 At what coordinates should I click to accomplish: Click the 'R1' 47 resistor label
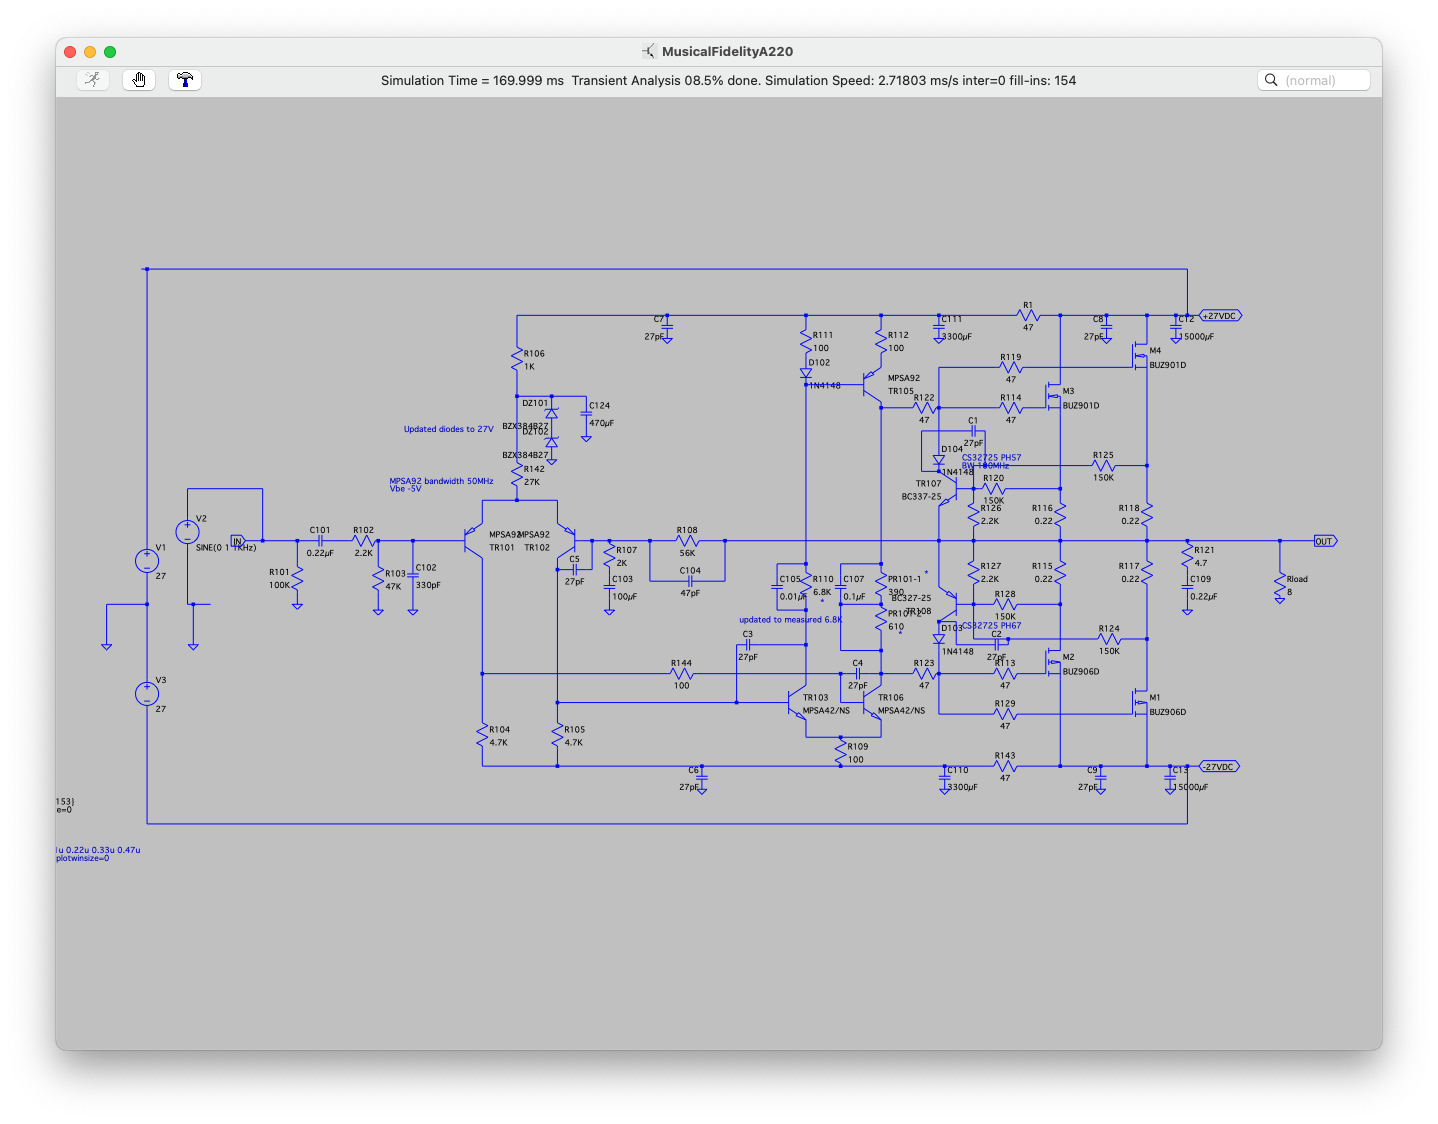coord(1028,306)
